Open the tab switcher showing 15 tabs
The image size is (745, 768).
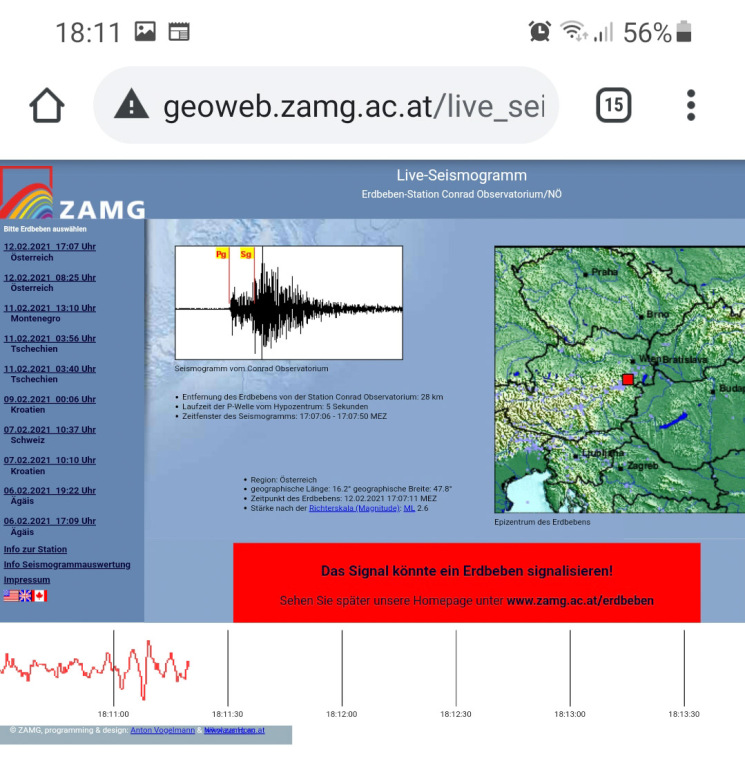click(x=613, y=105)
